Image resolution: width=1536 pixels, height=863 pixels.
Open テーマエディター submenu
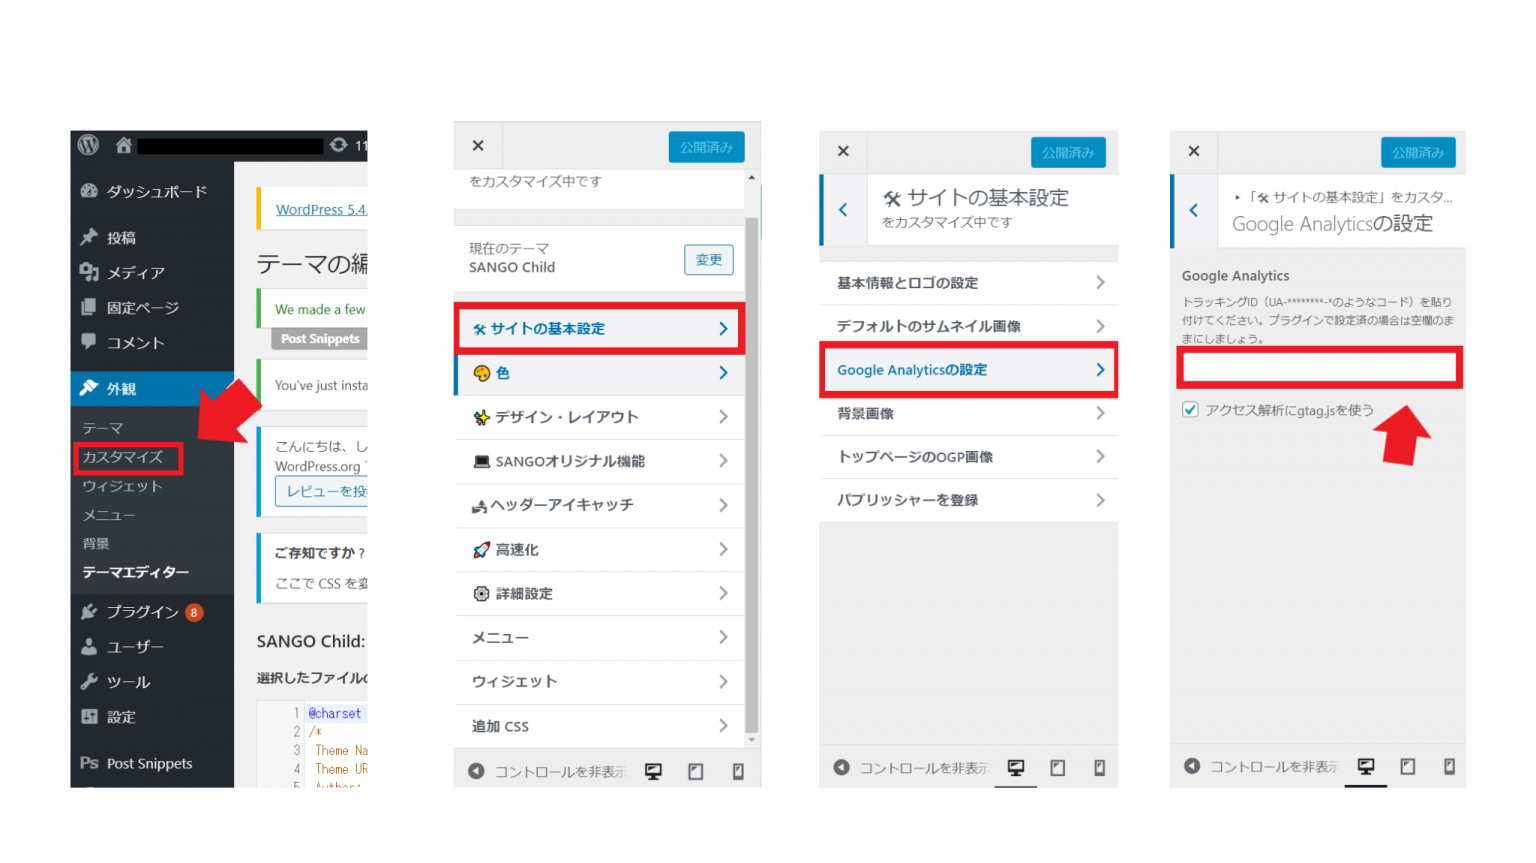pos(135,572)
